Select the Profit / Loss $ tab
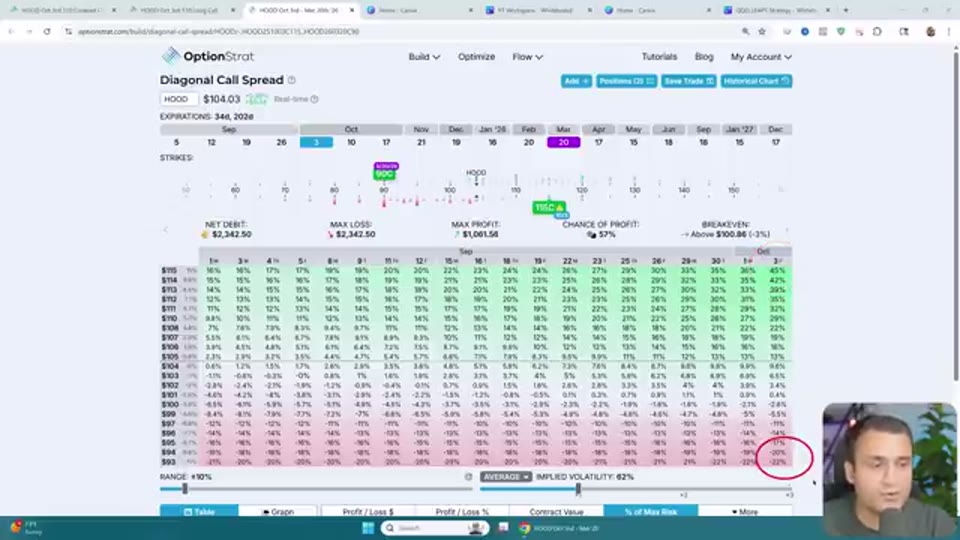This screenshot has height=540, width=960. pyautogui.click(x=368, y=511)
